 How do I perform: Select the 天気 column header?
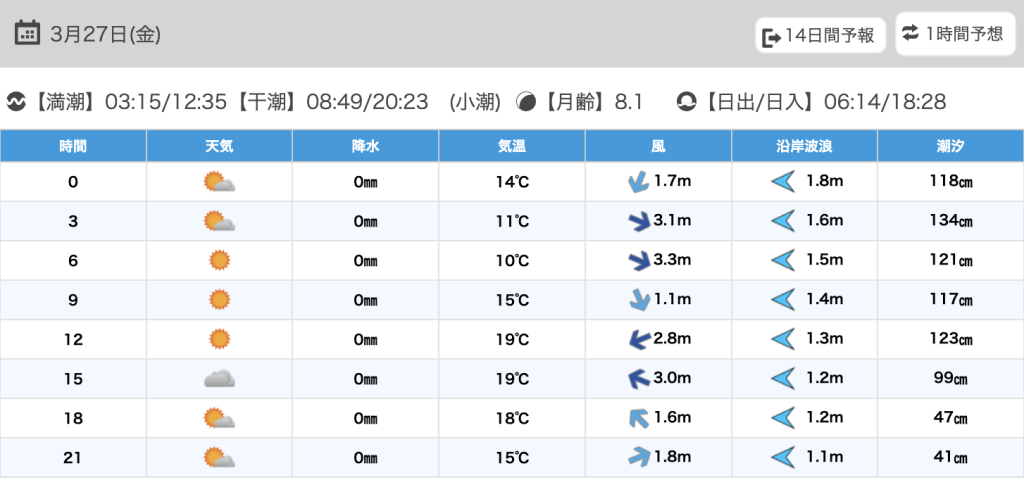(x=219, y=146)
